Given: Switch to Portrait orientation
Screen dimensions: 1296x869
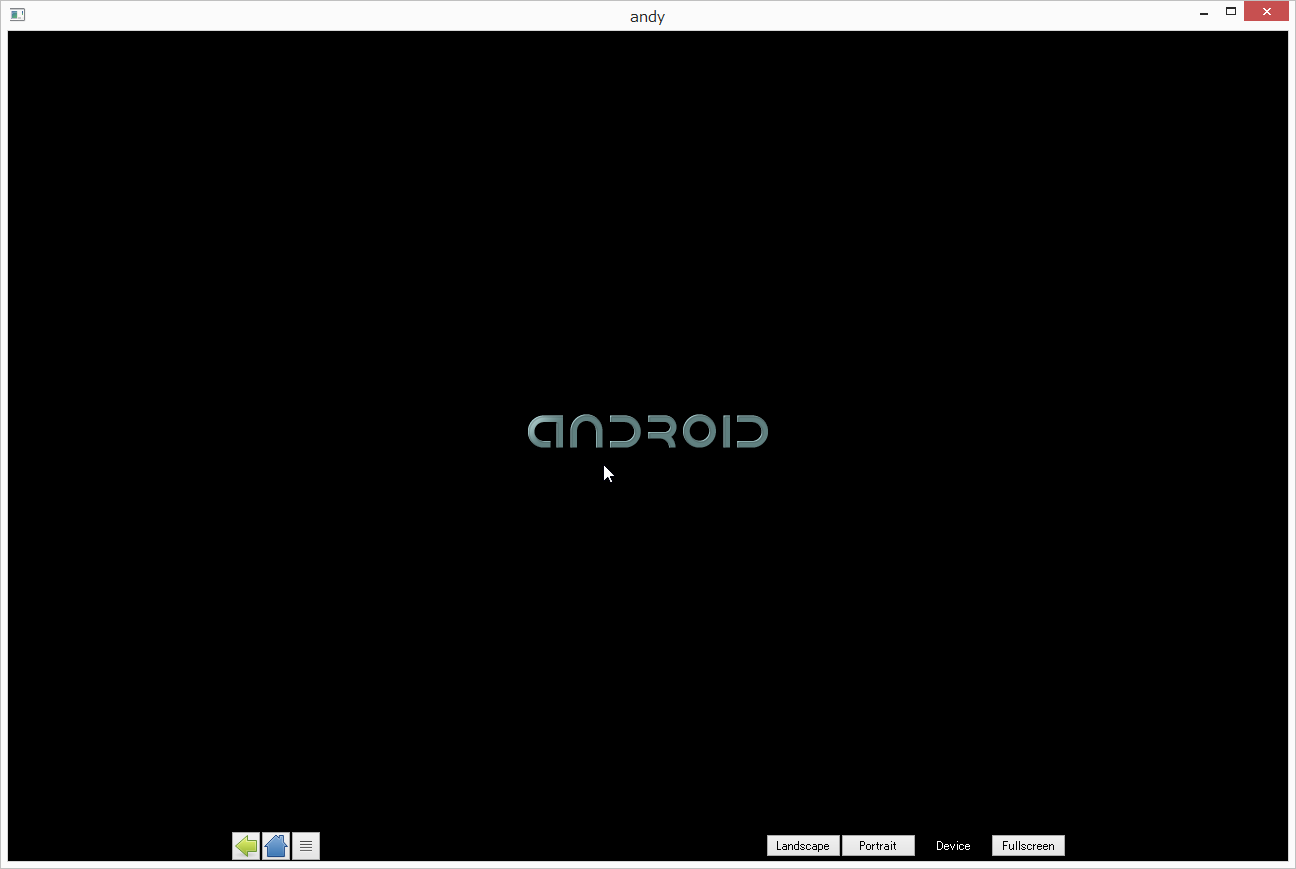Looking at the screenshot, I should pyautogui.click(x=878, y=846).
